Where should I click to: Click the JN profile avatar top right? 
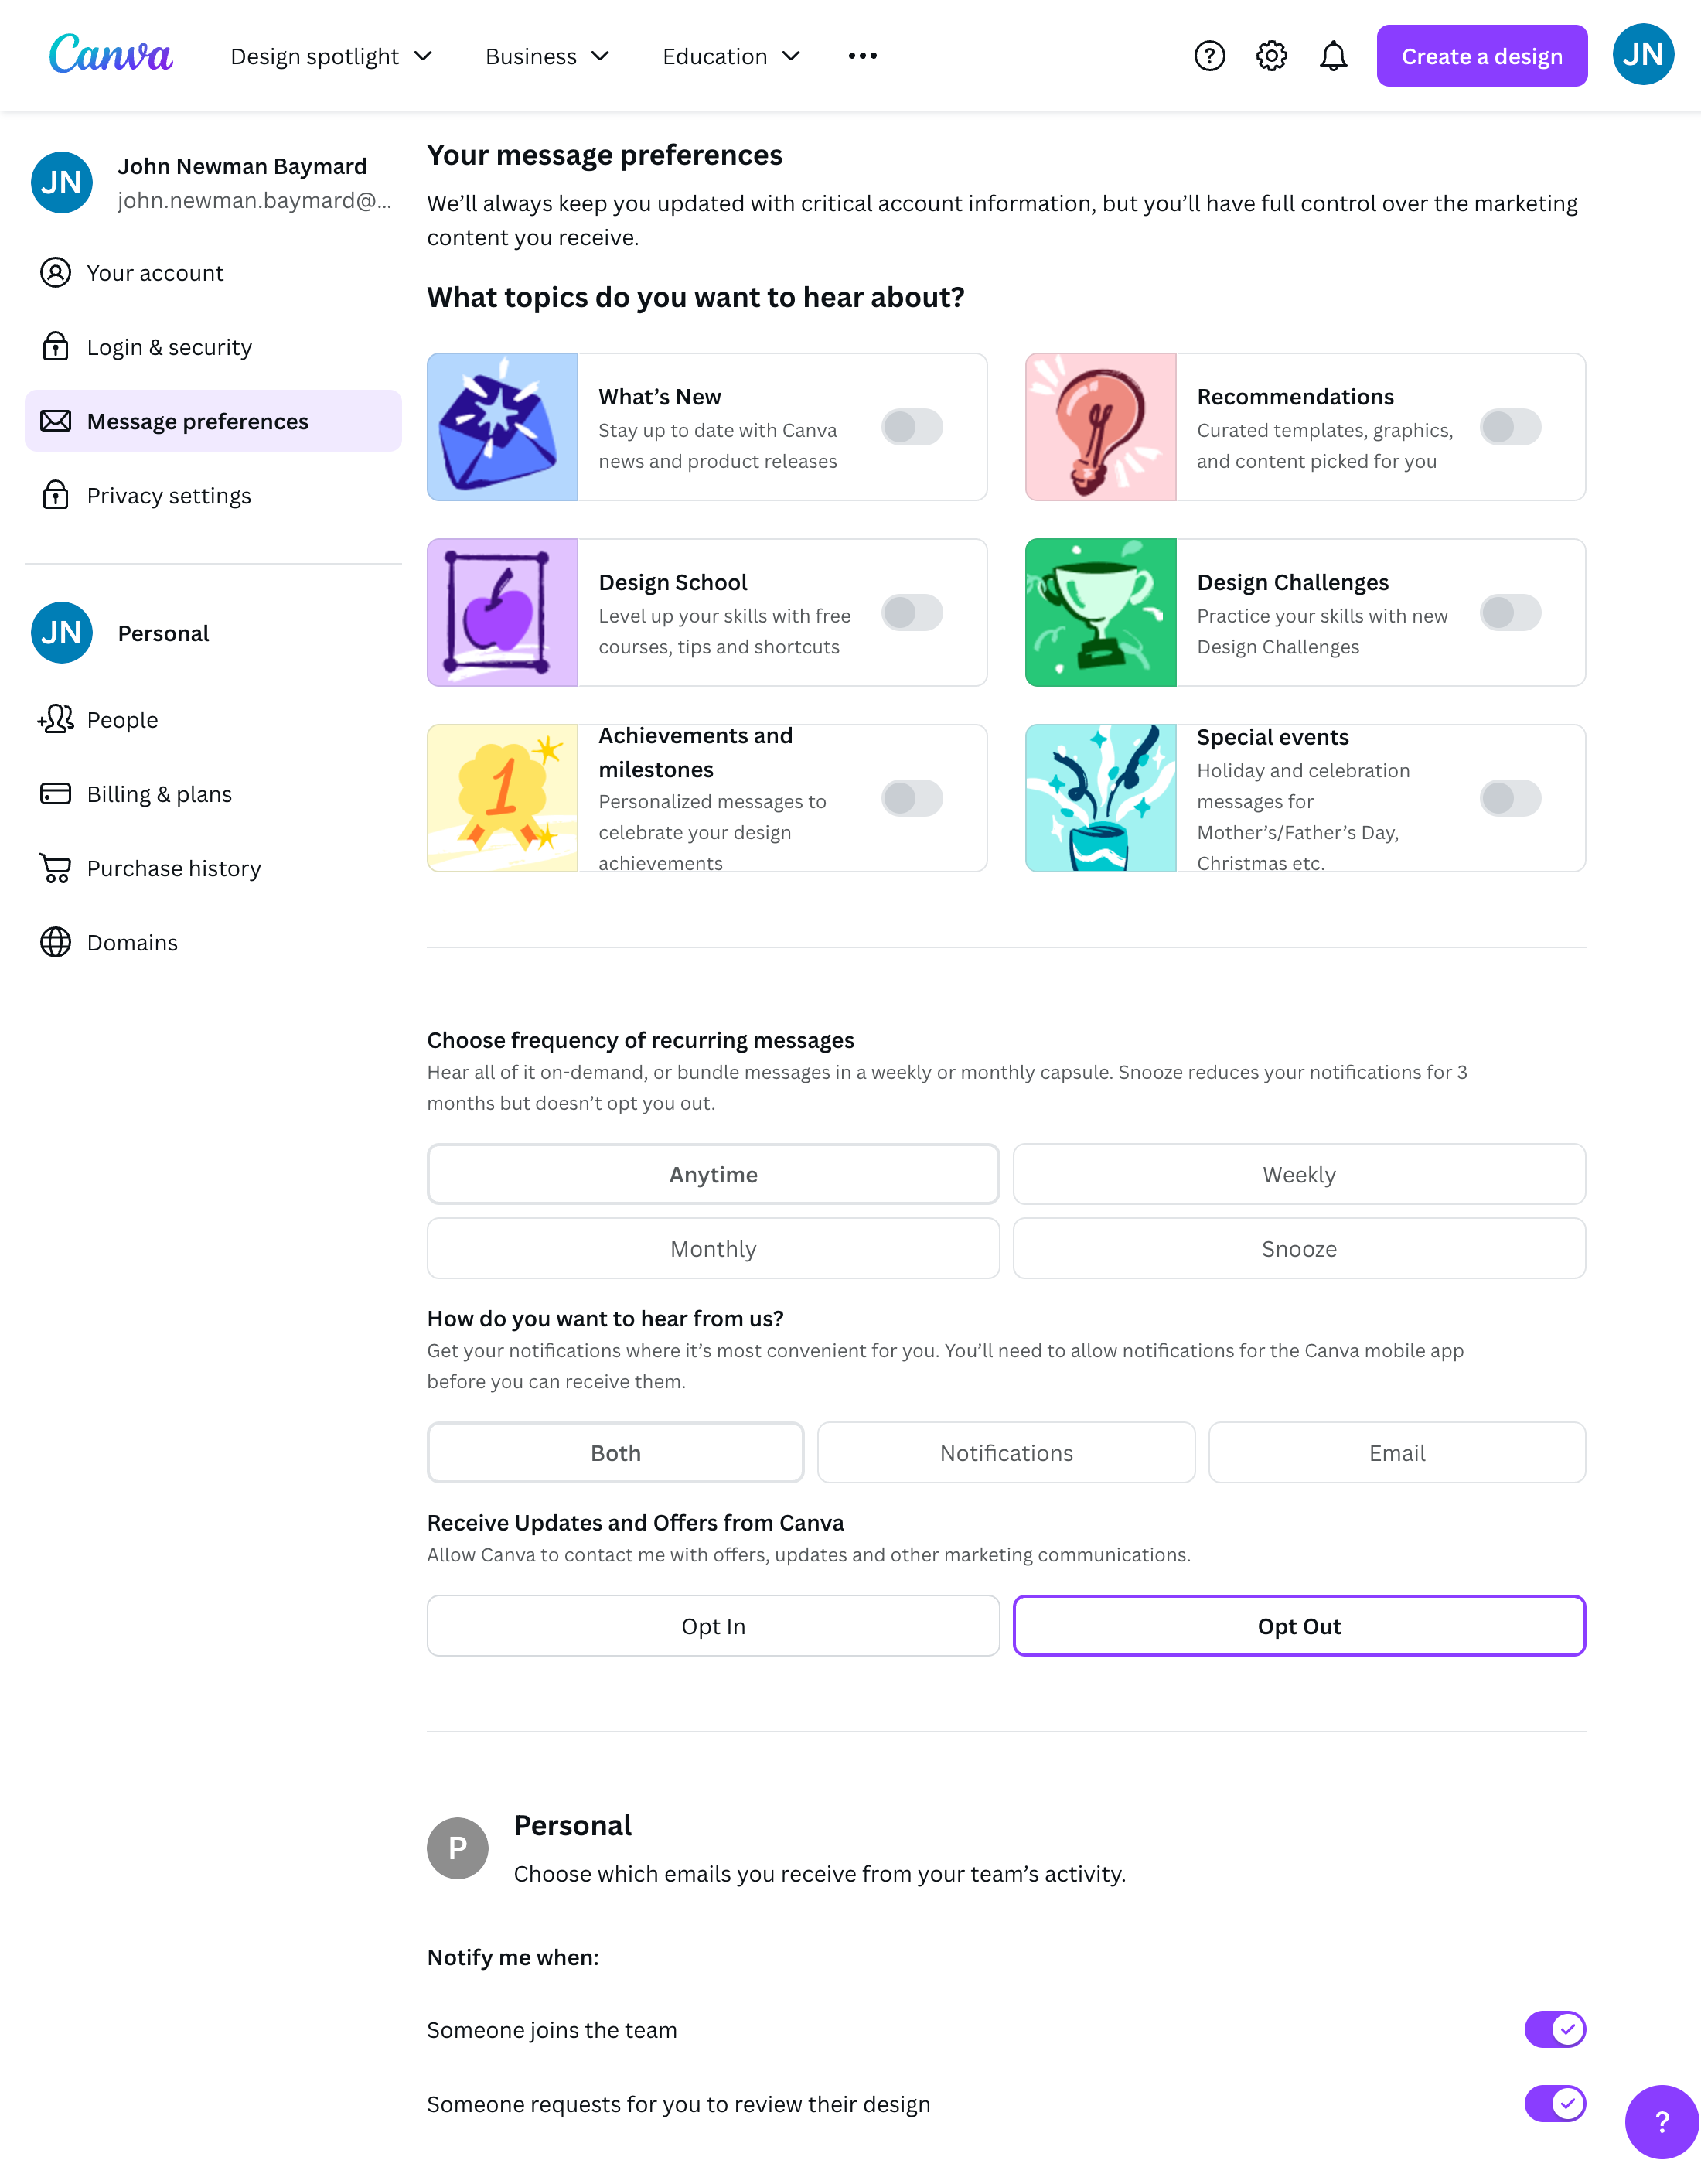point(1643,54)
